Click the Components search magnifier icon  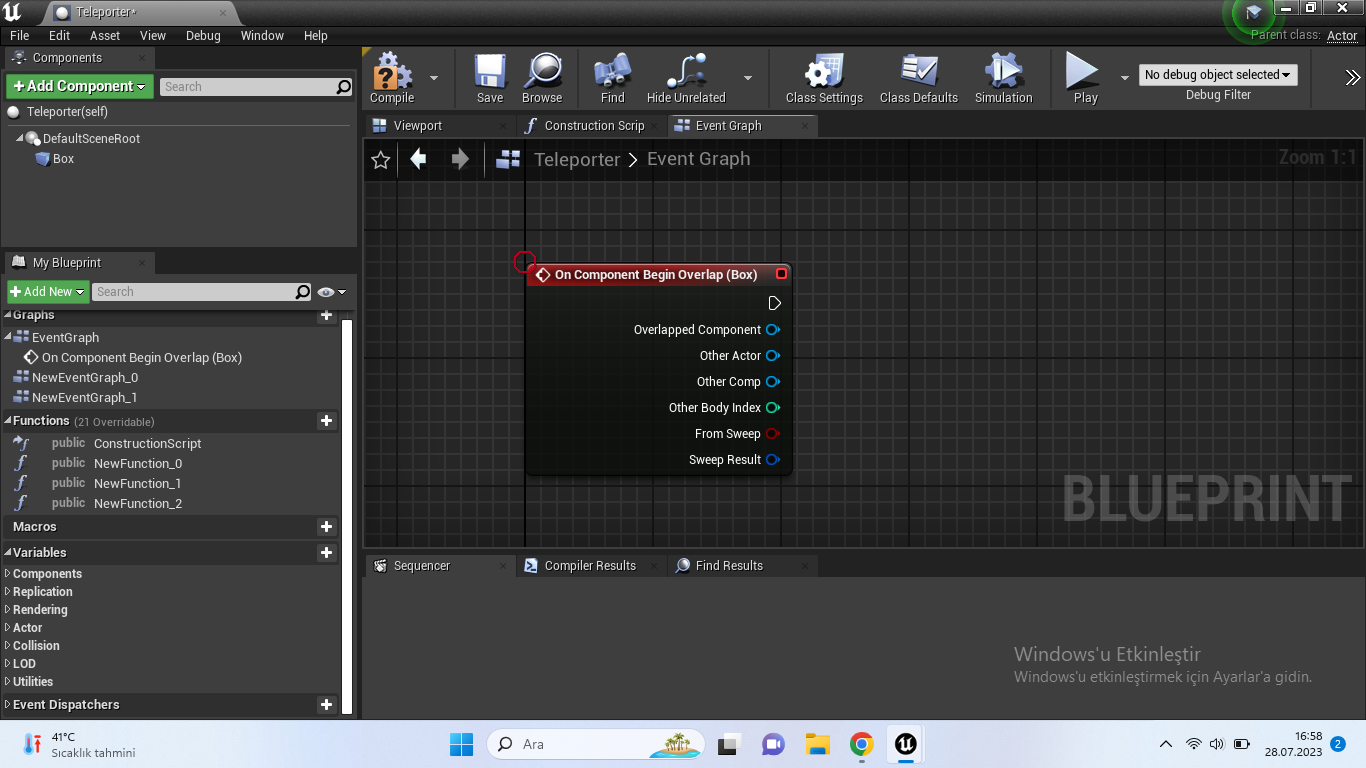point(344,87)
